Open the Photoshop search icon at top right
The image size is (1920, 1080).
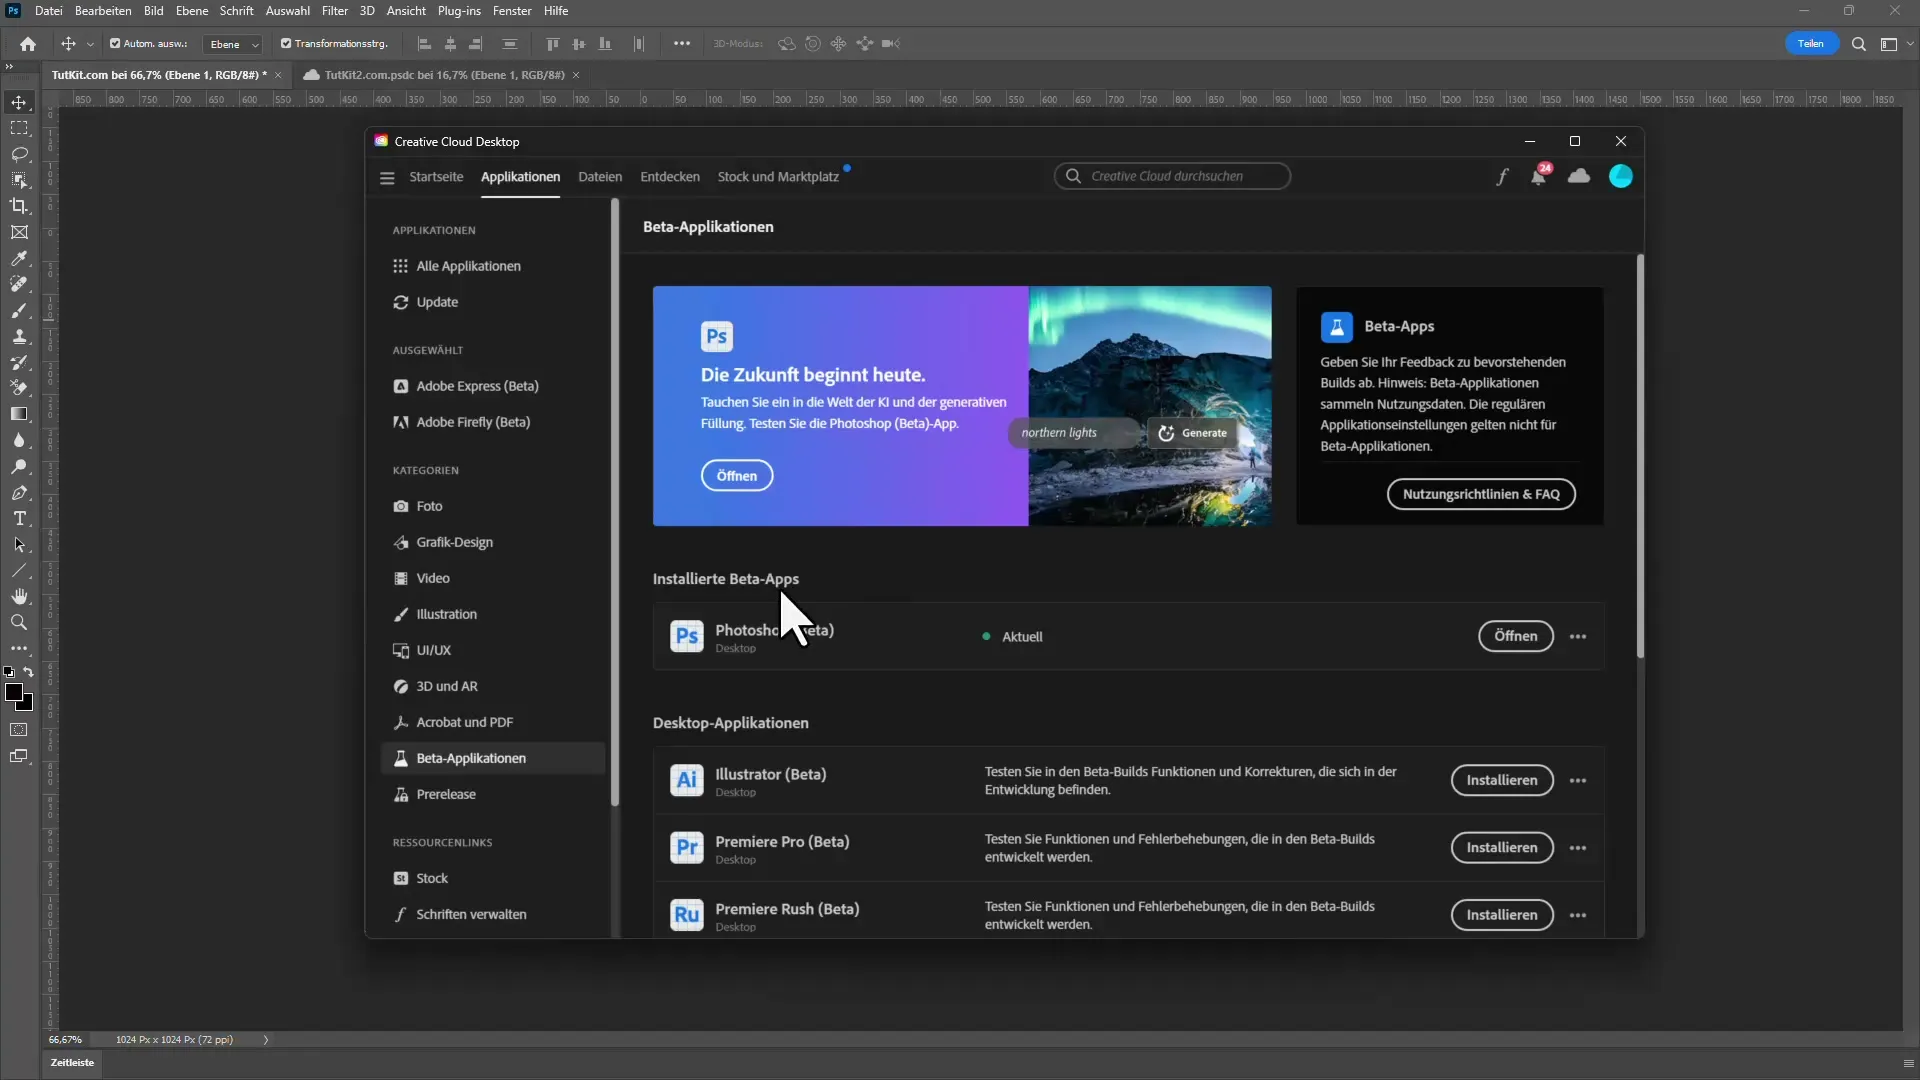pyautogui.click(x=1858, y=44)
